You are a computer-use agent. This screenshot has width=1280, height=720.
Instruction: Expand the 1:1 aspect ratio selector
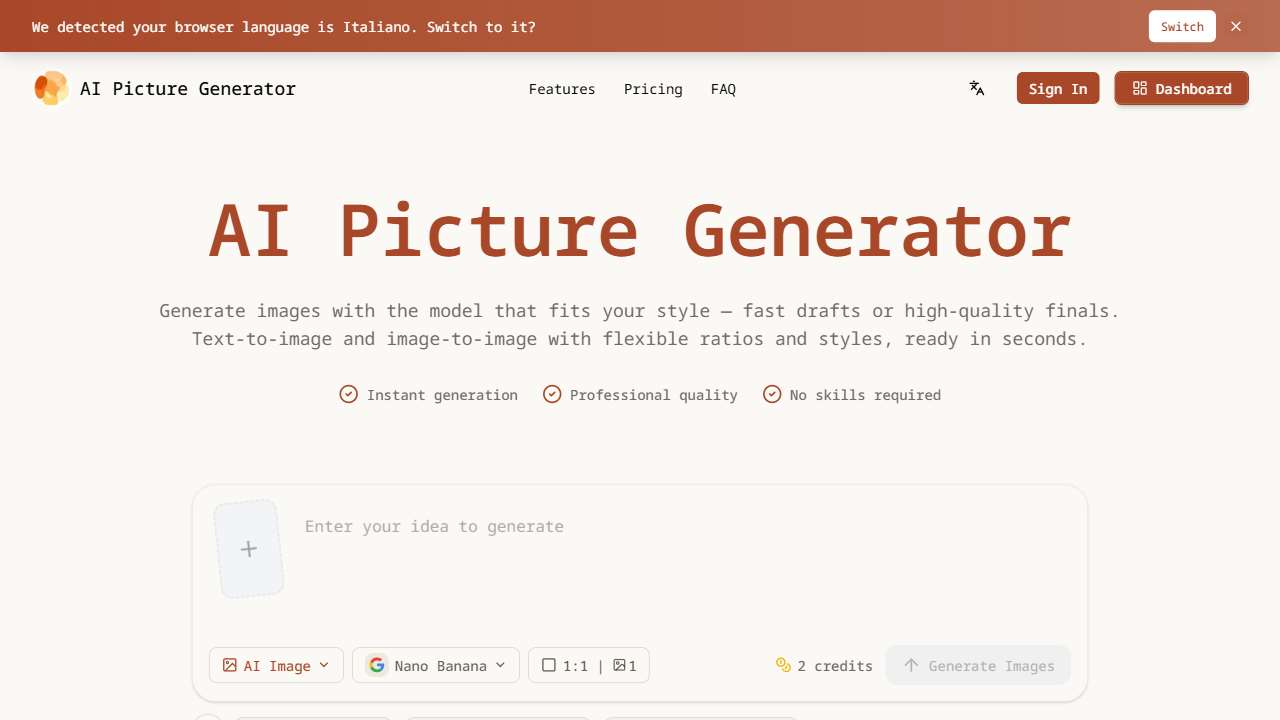coord(588,665)
